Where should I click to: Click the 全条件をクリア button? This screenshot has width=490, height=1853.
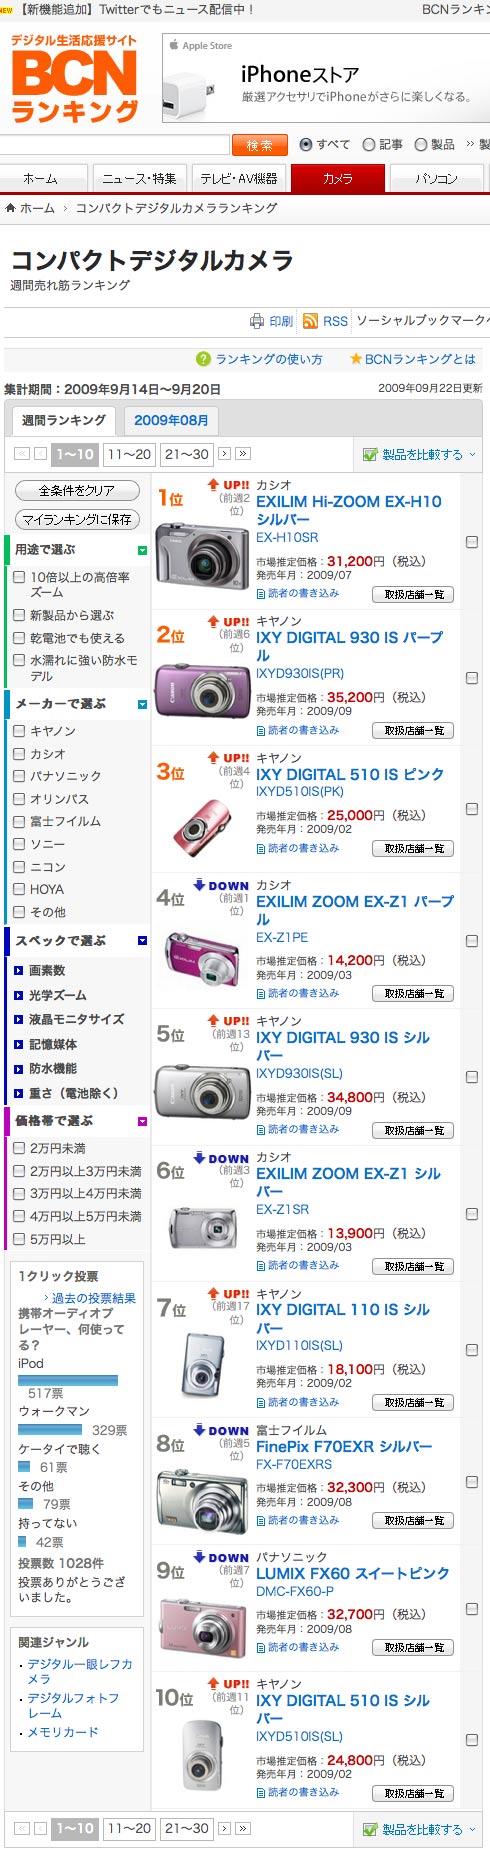pyautogui.click(x=77, y=491)
